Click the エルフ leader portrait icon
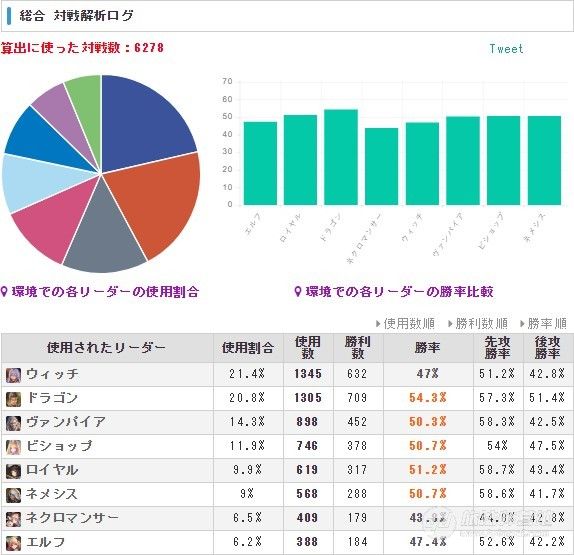The image size is (574, 555). [13, 543]
